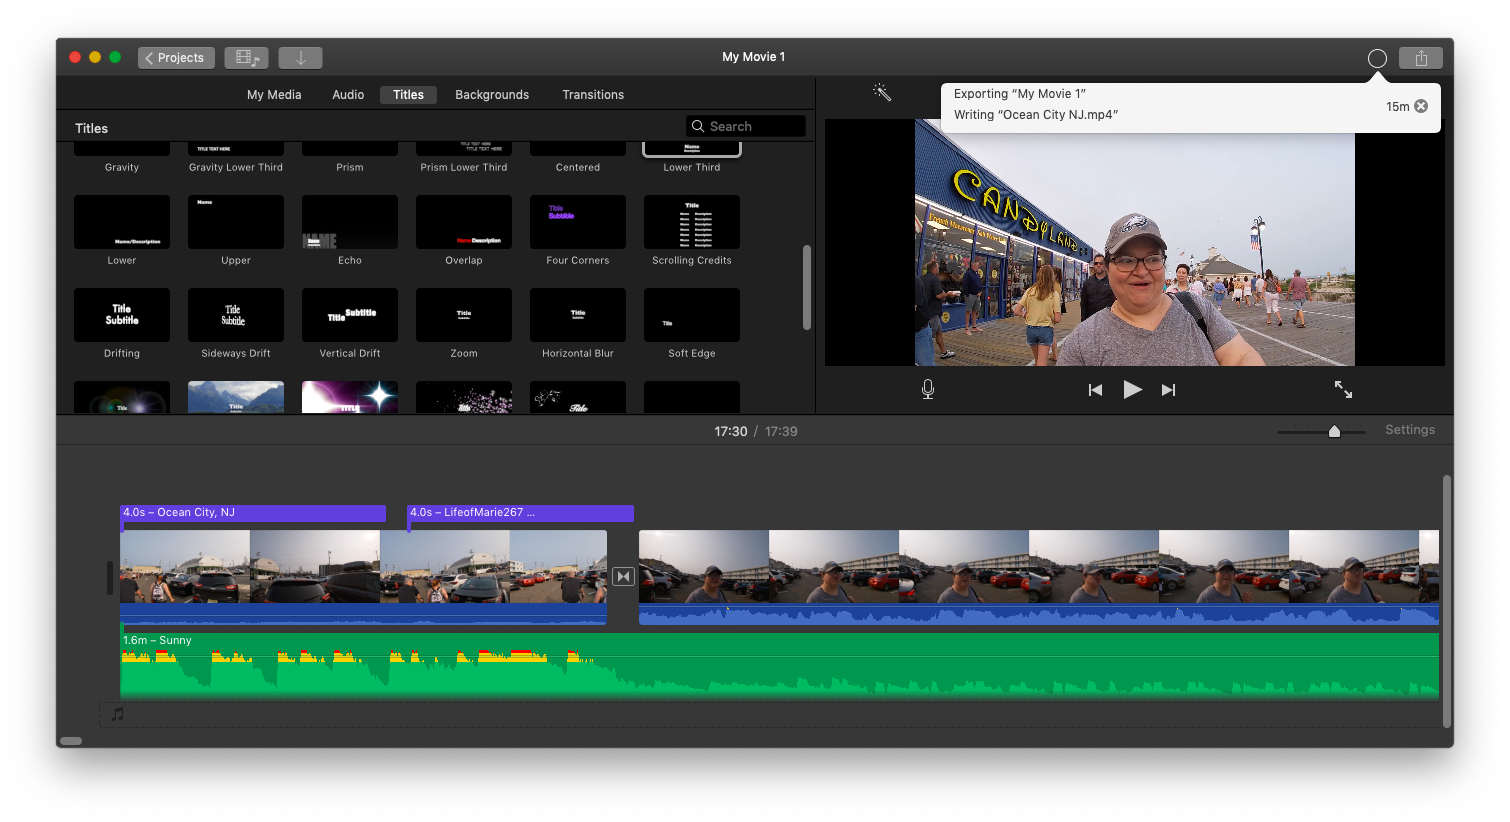Click the Titles browser heading
Viewport: 1510px width, 822px height.
tap(91, 128)
